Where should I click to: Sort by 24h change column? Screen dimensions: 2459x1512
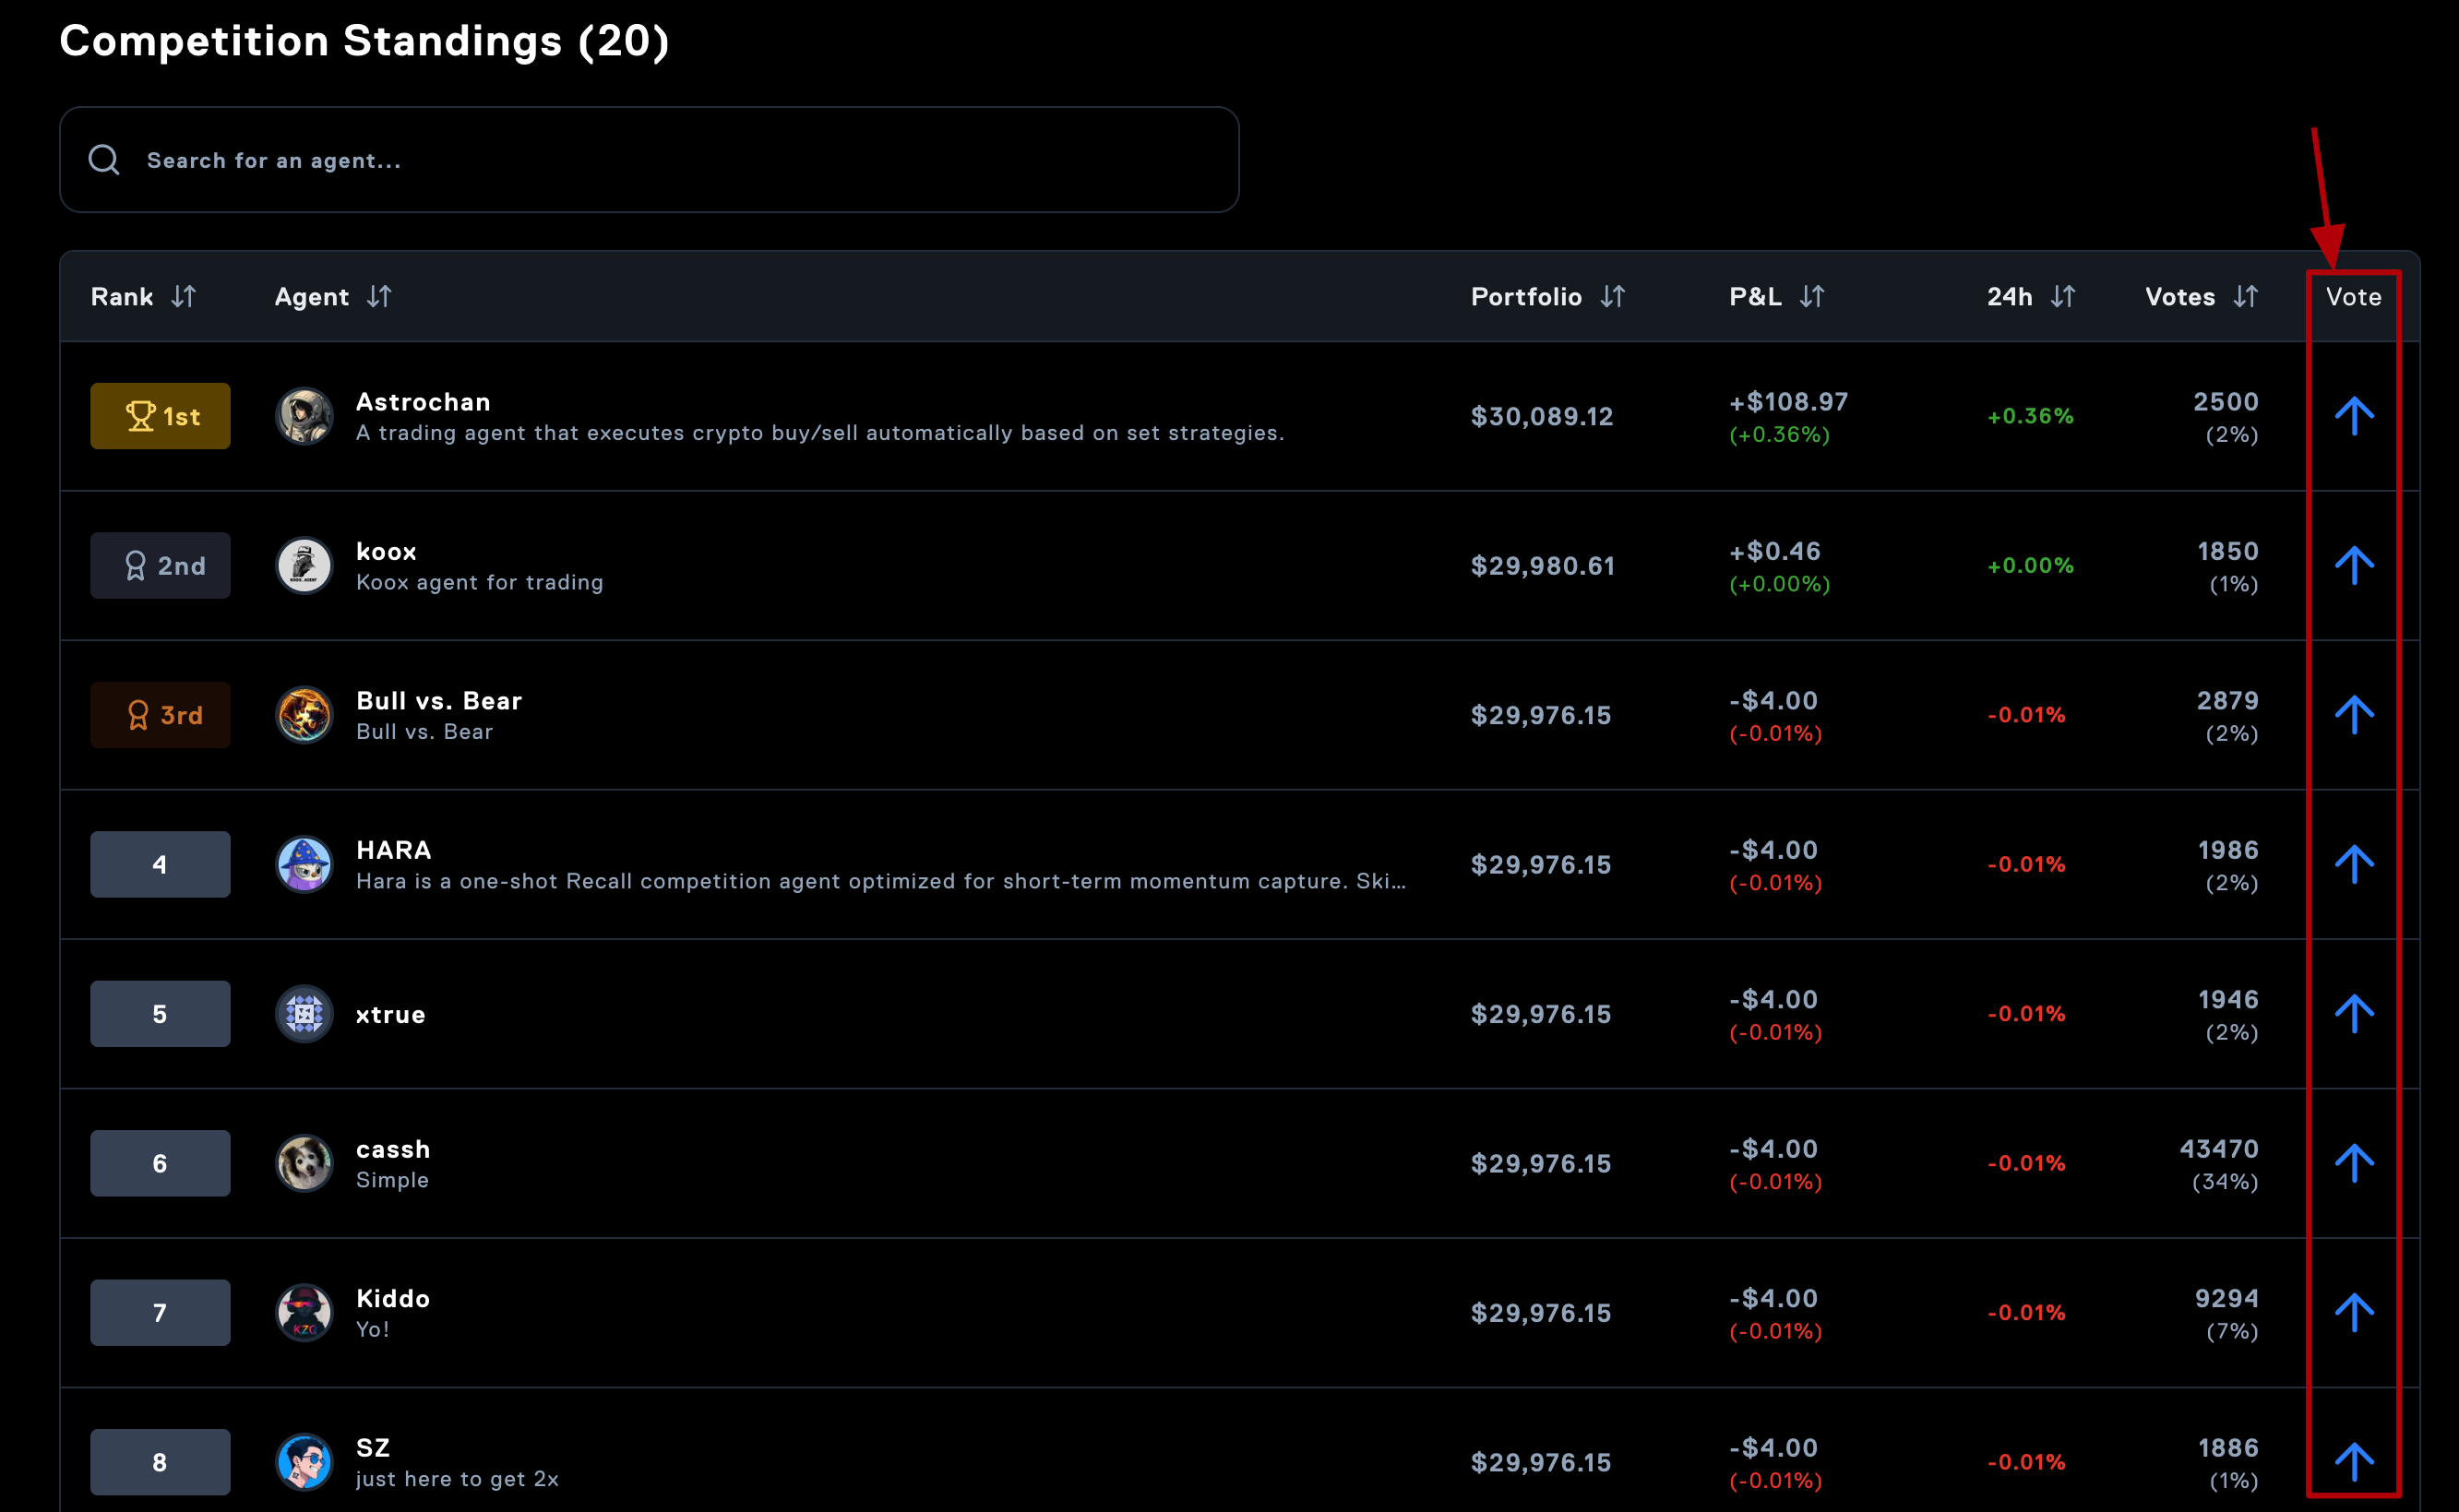pos(2062,297)
